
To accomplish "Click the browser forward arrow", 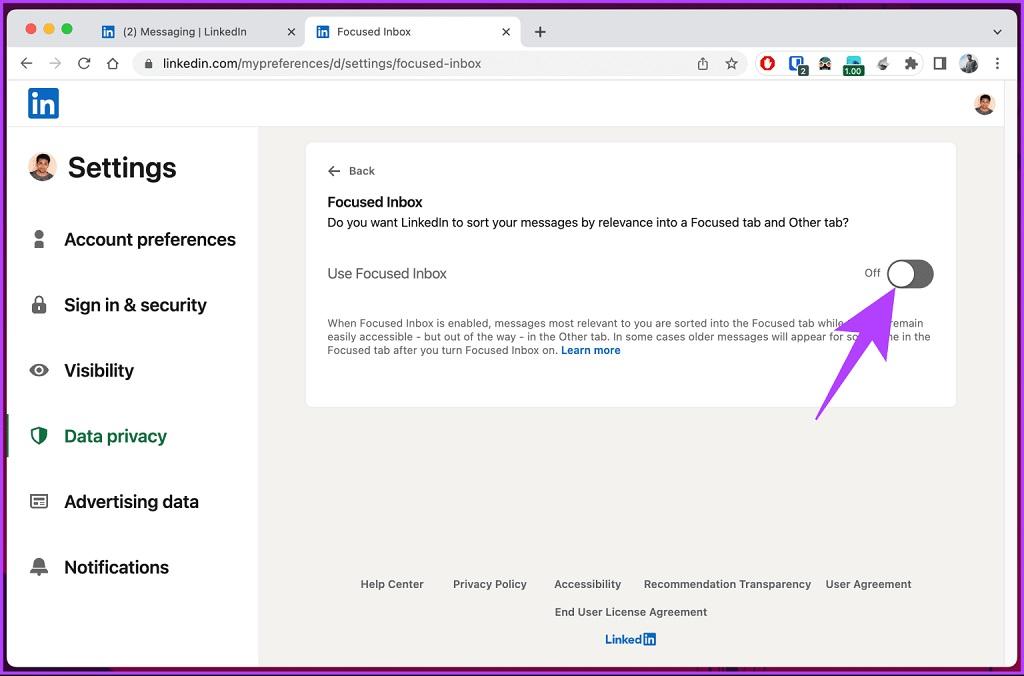I will (x=56, y=63).
